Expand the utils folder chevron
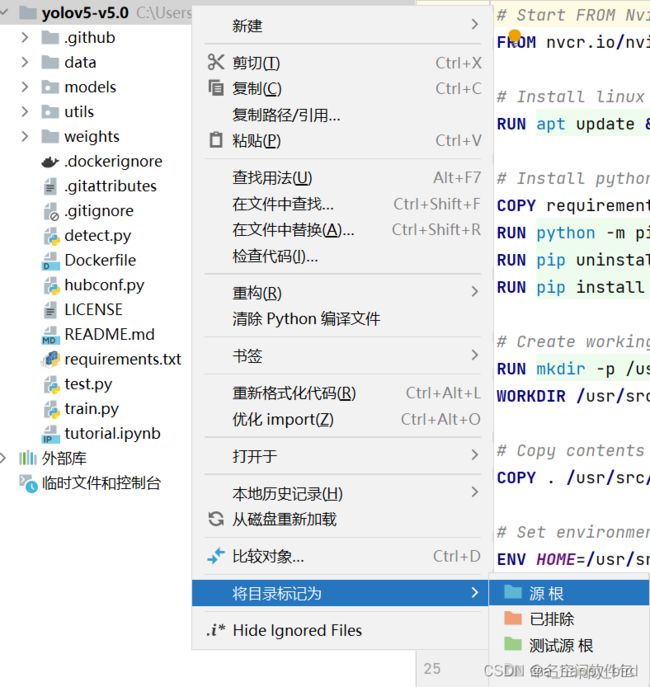650x687 pixels. (x=25, y=112)
